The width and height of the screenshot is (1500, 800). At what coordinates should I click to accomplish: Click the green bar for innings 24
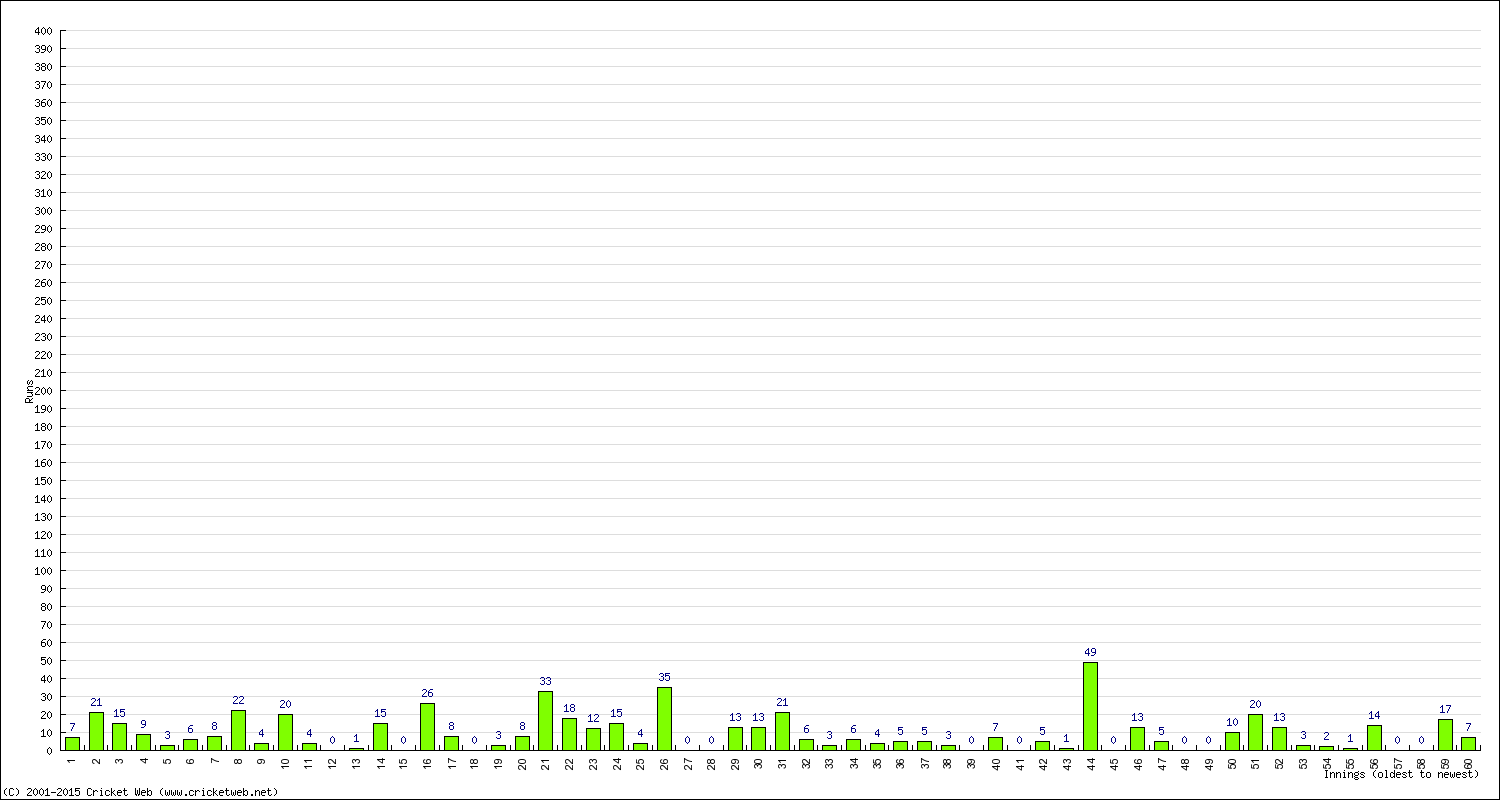tap(616, 737)
